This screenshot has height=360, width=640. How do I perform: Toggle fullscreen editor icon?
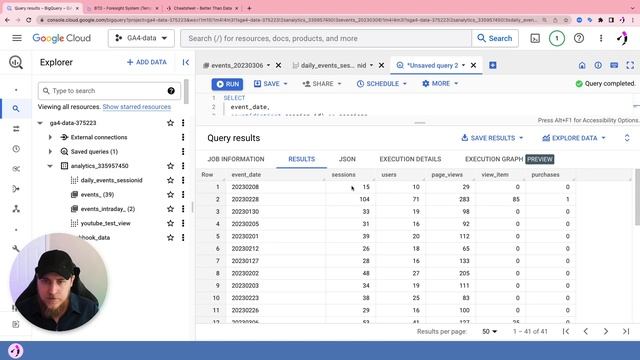(x=630, y=65)
